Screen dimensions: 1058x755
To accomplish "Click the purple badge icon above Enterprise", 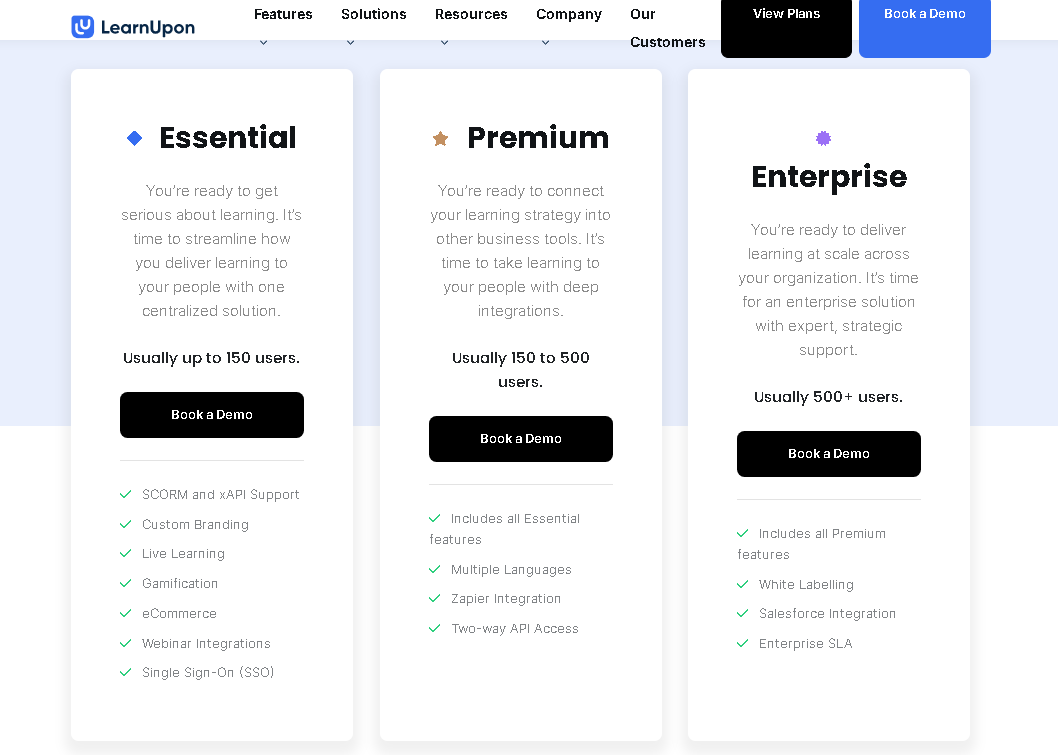I will click(x=823, y=138).
